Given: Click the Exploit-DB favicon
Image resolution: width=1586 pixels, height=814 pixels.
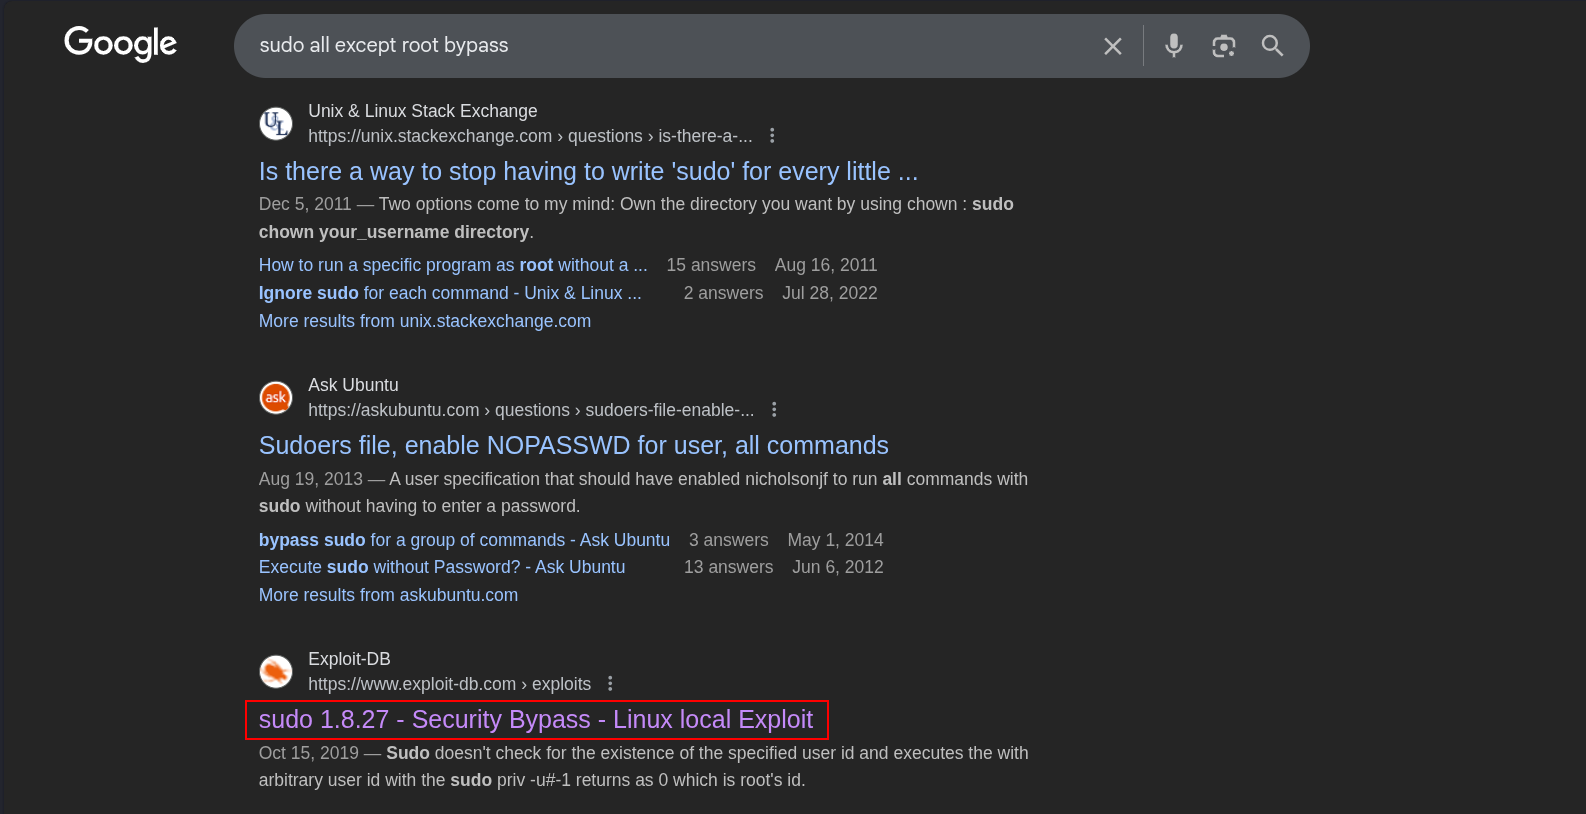Looking at the screenshot, I should click(x=276, y=672).
